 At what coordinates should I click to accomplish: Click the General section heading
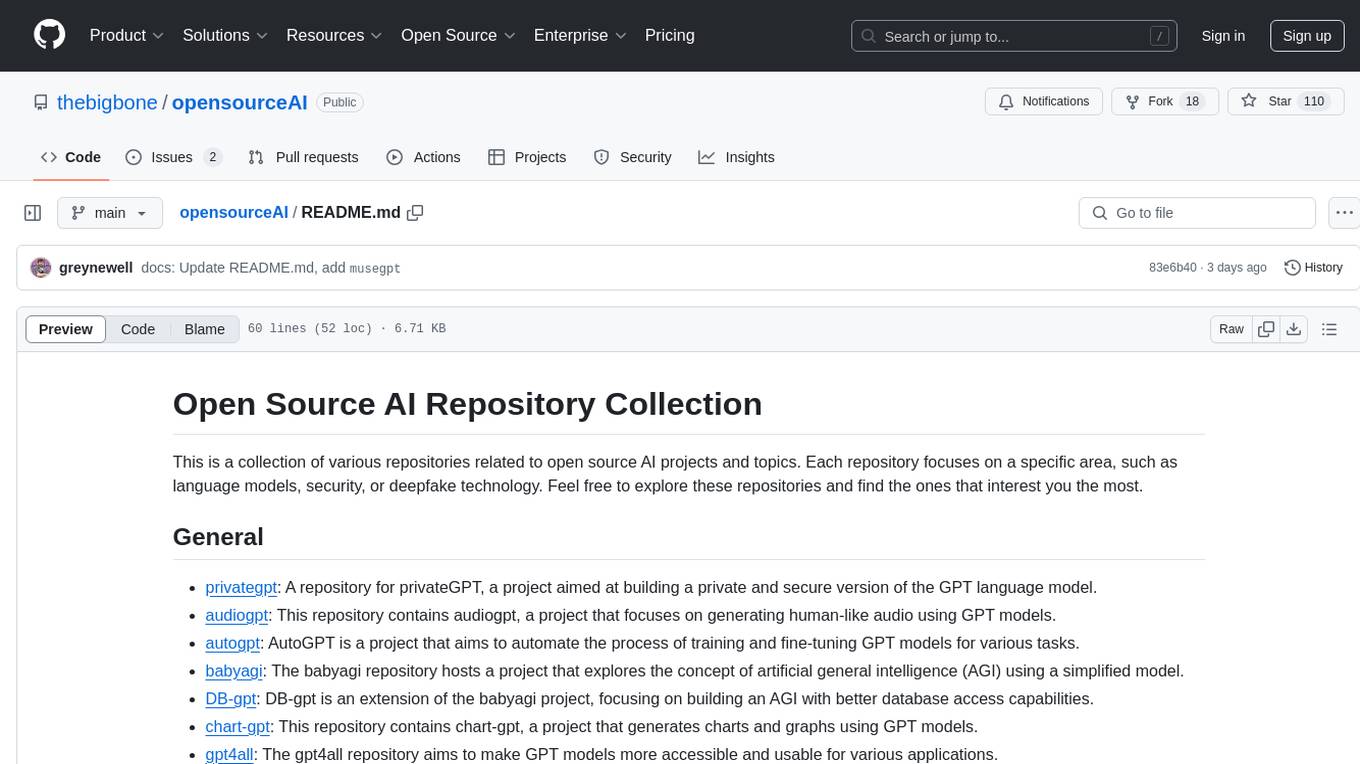tap(218, 537)
